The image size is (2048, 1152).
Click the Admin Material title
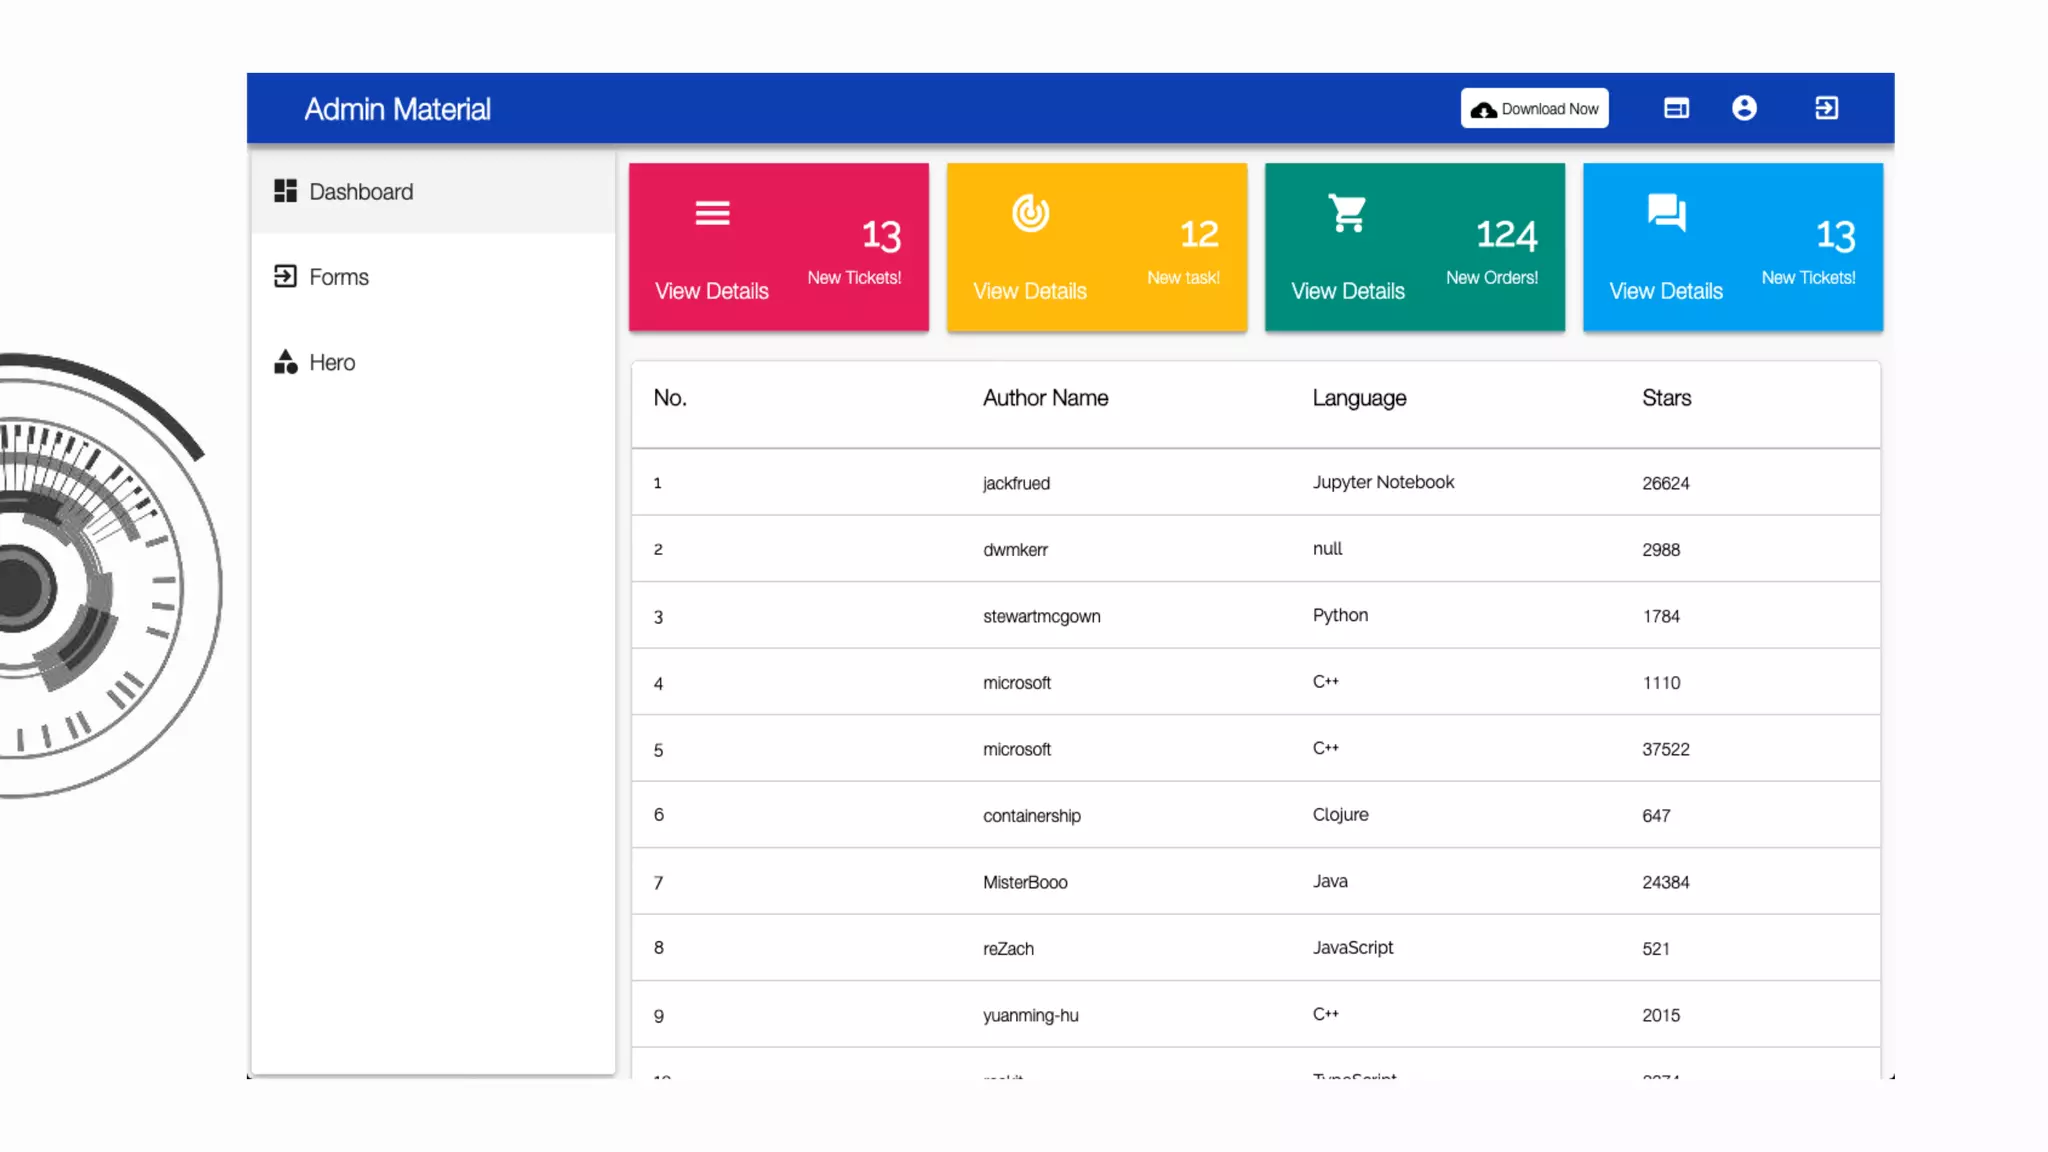click(397, 109)
